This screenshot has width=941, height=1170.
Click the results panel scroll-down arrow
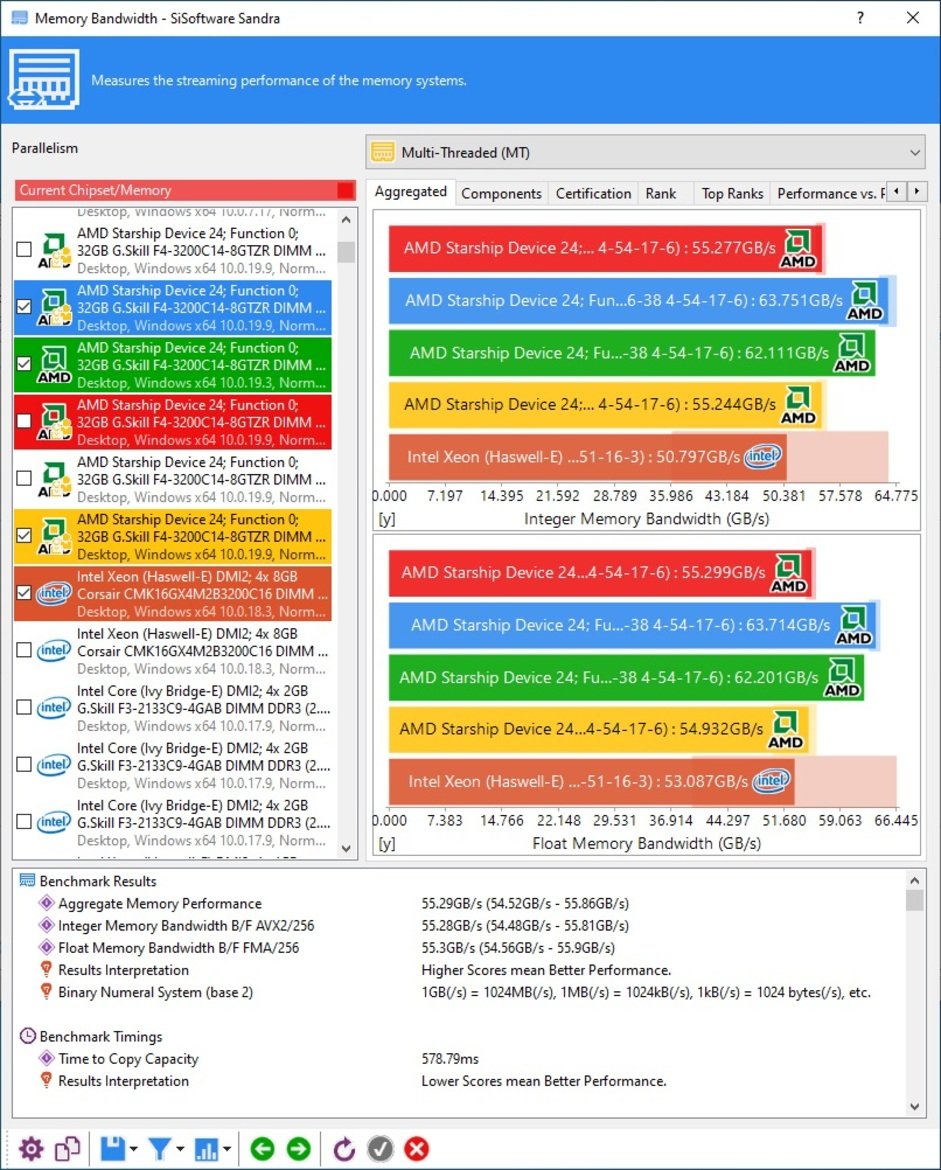pos(915,1107)
